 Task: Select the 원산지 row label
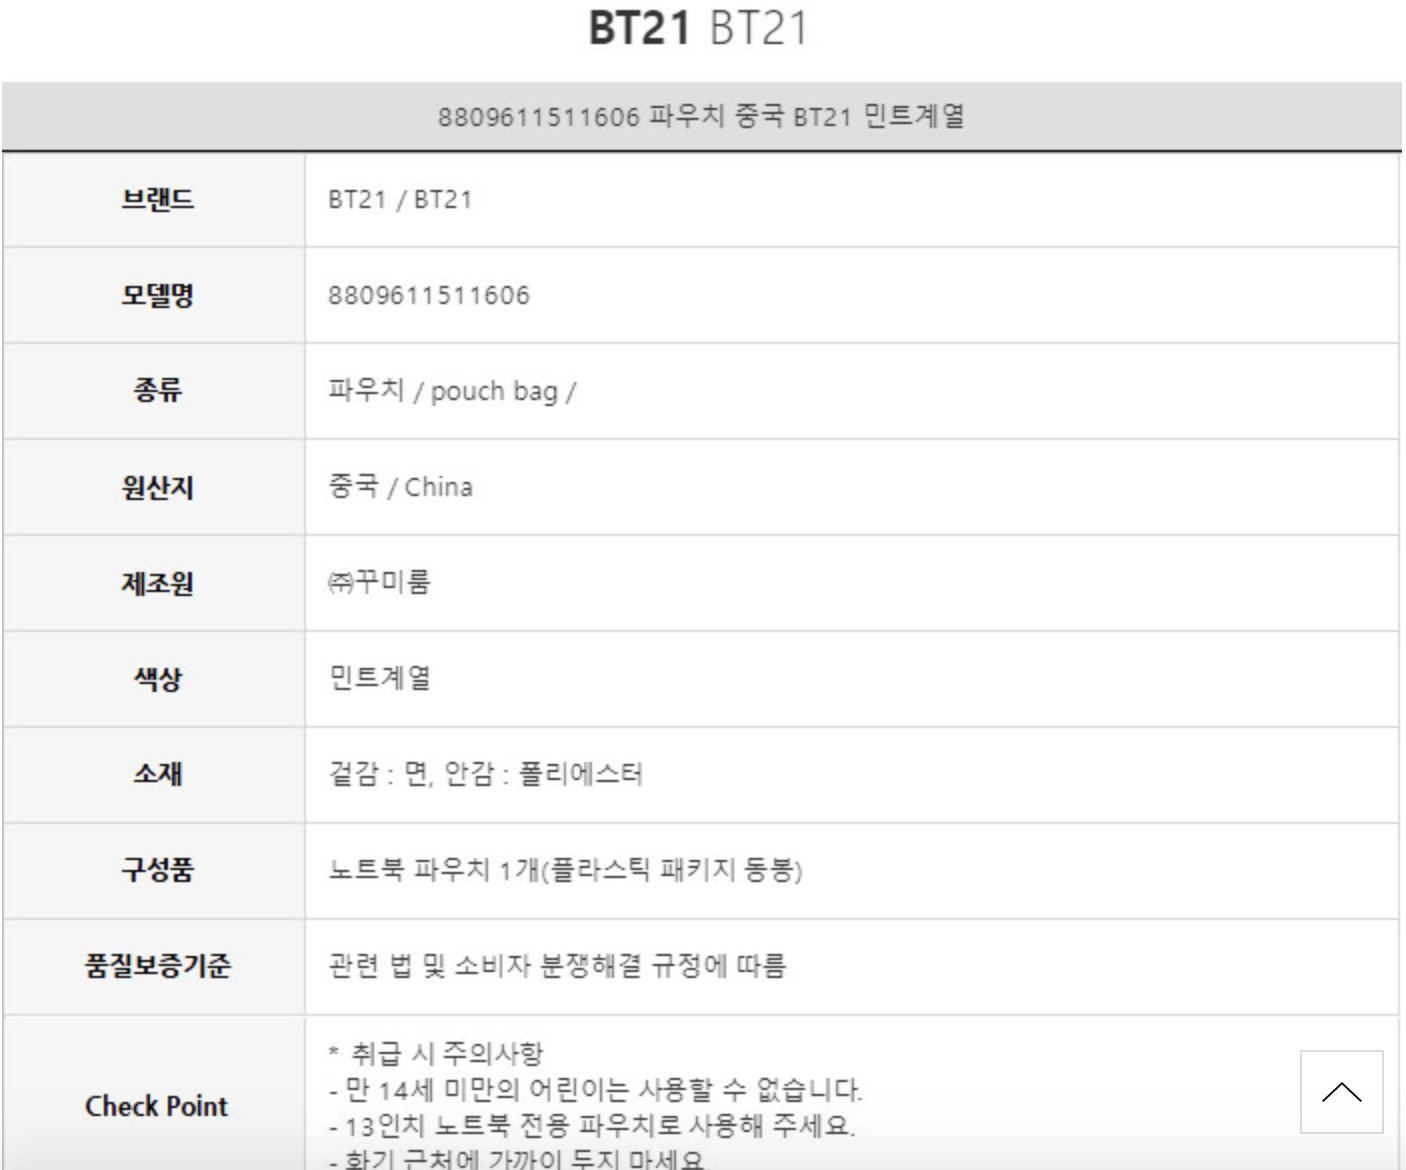tap(157, 487)
